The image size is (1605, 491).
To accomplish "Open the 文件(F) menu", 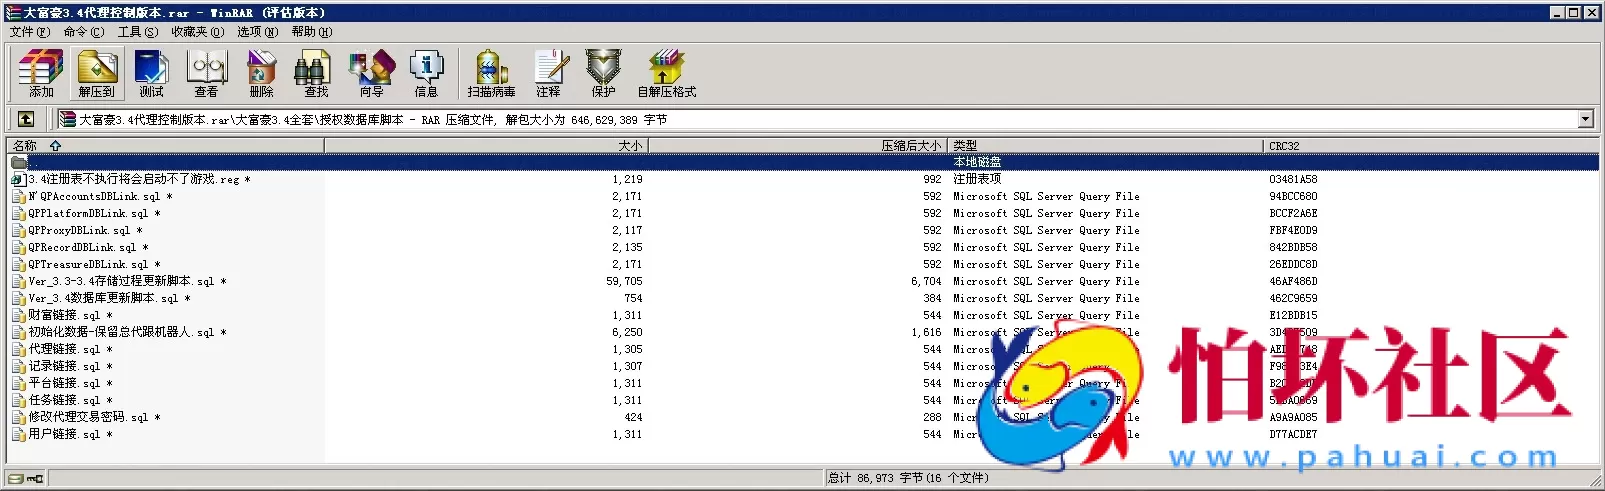I will point(30,32).
